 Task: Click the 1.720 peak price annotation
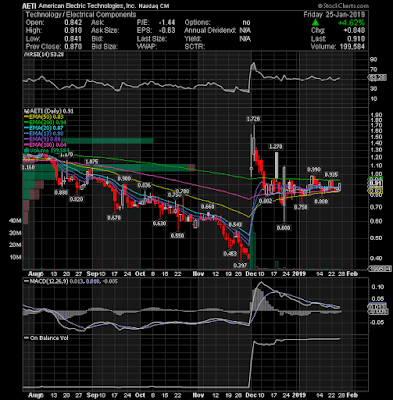pos(253,119)
